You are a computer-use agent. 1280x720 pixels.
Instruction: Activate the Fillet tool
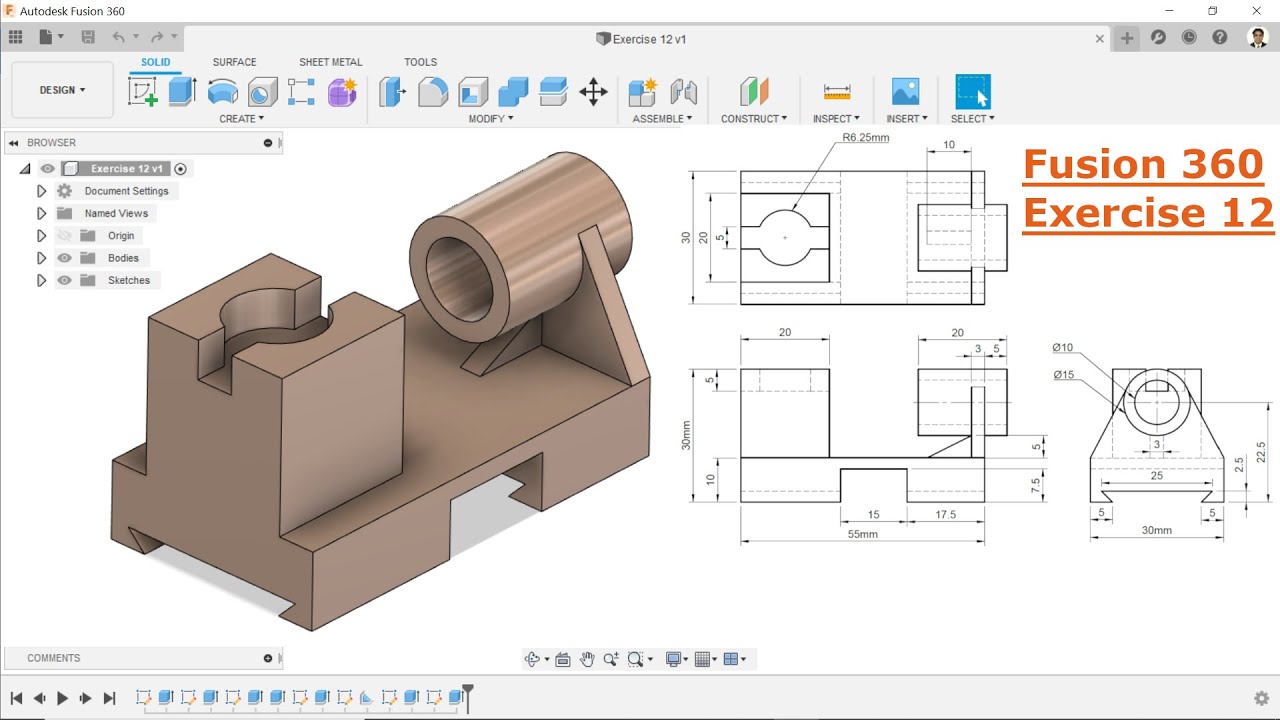pos(433,92)
